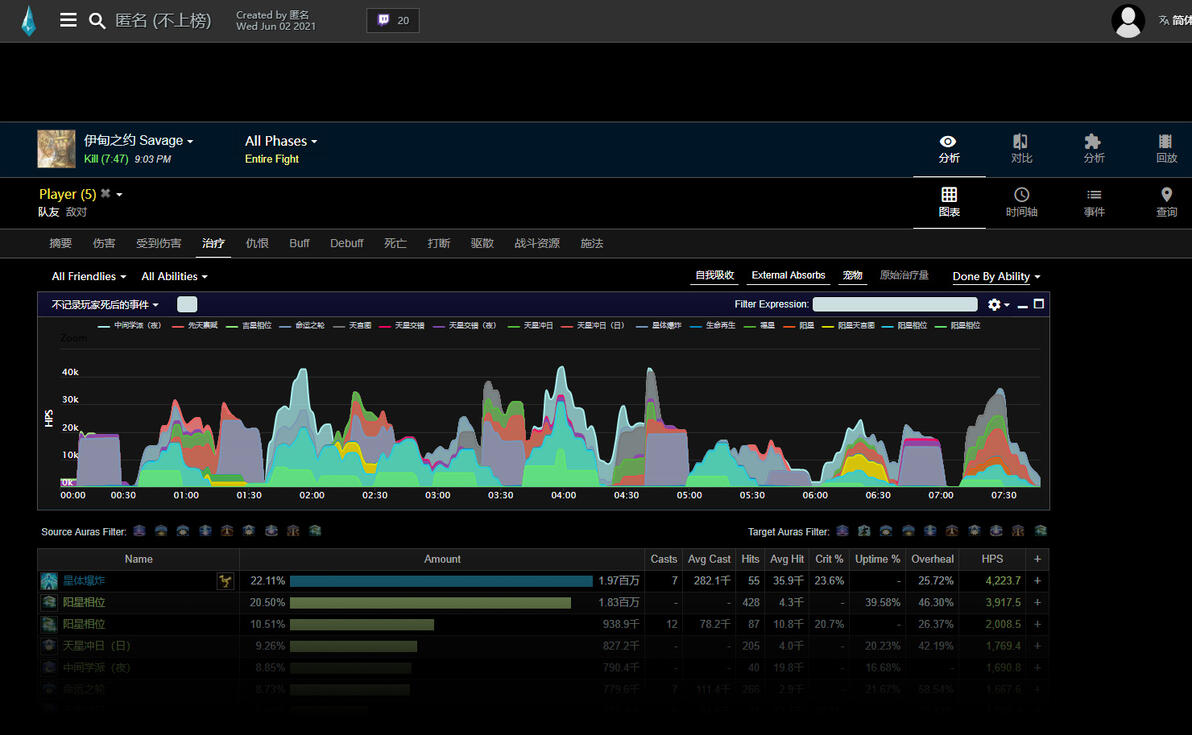1192x735 pixels.
Task: Click the search magnifier icon
Action: (97, 21)
